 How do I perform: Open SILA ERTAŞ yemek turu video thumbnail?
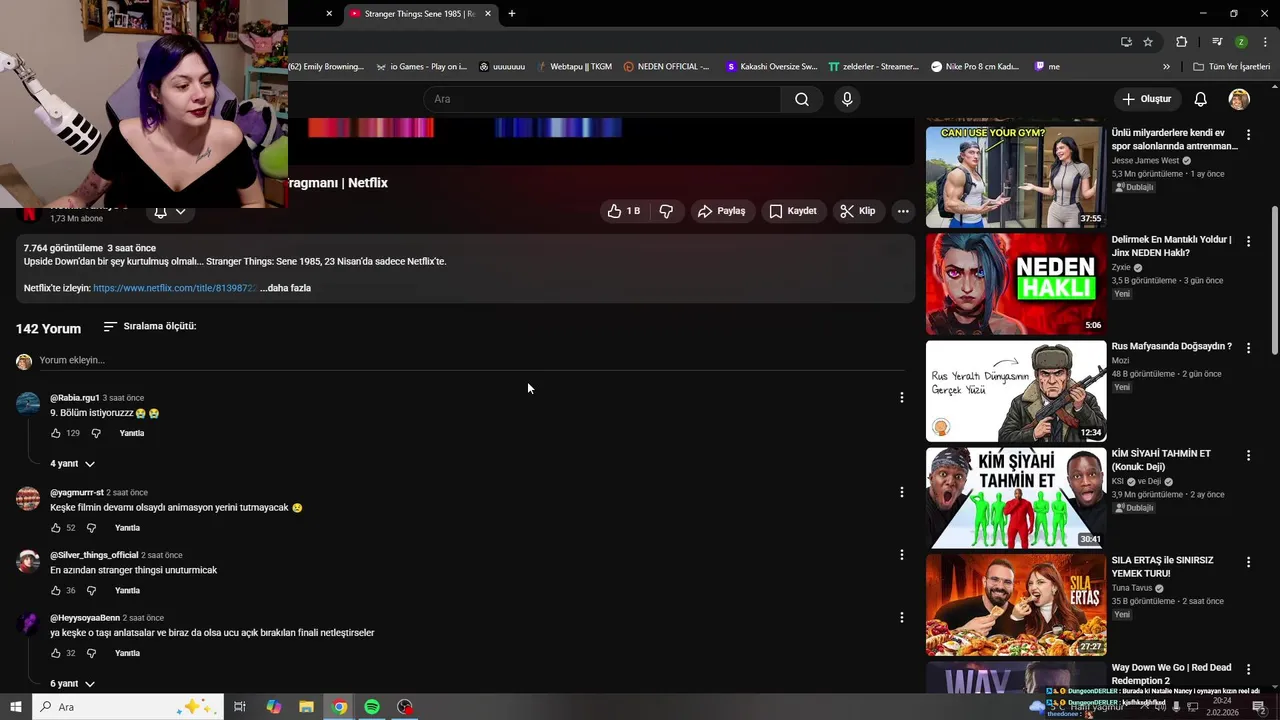(1016, 605)
